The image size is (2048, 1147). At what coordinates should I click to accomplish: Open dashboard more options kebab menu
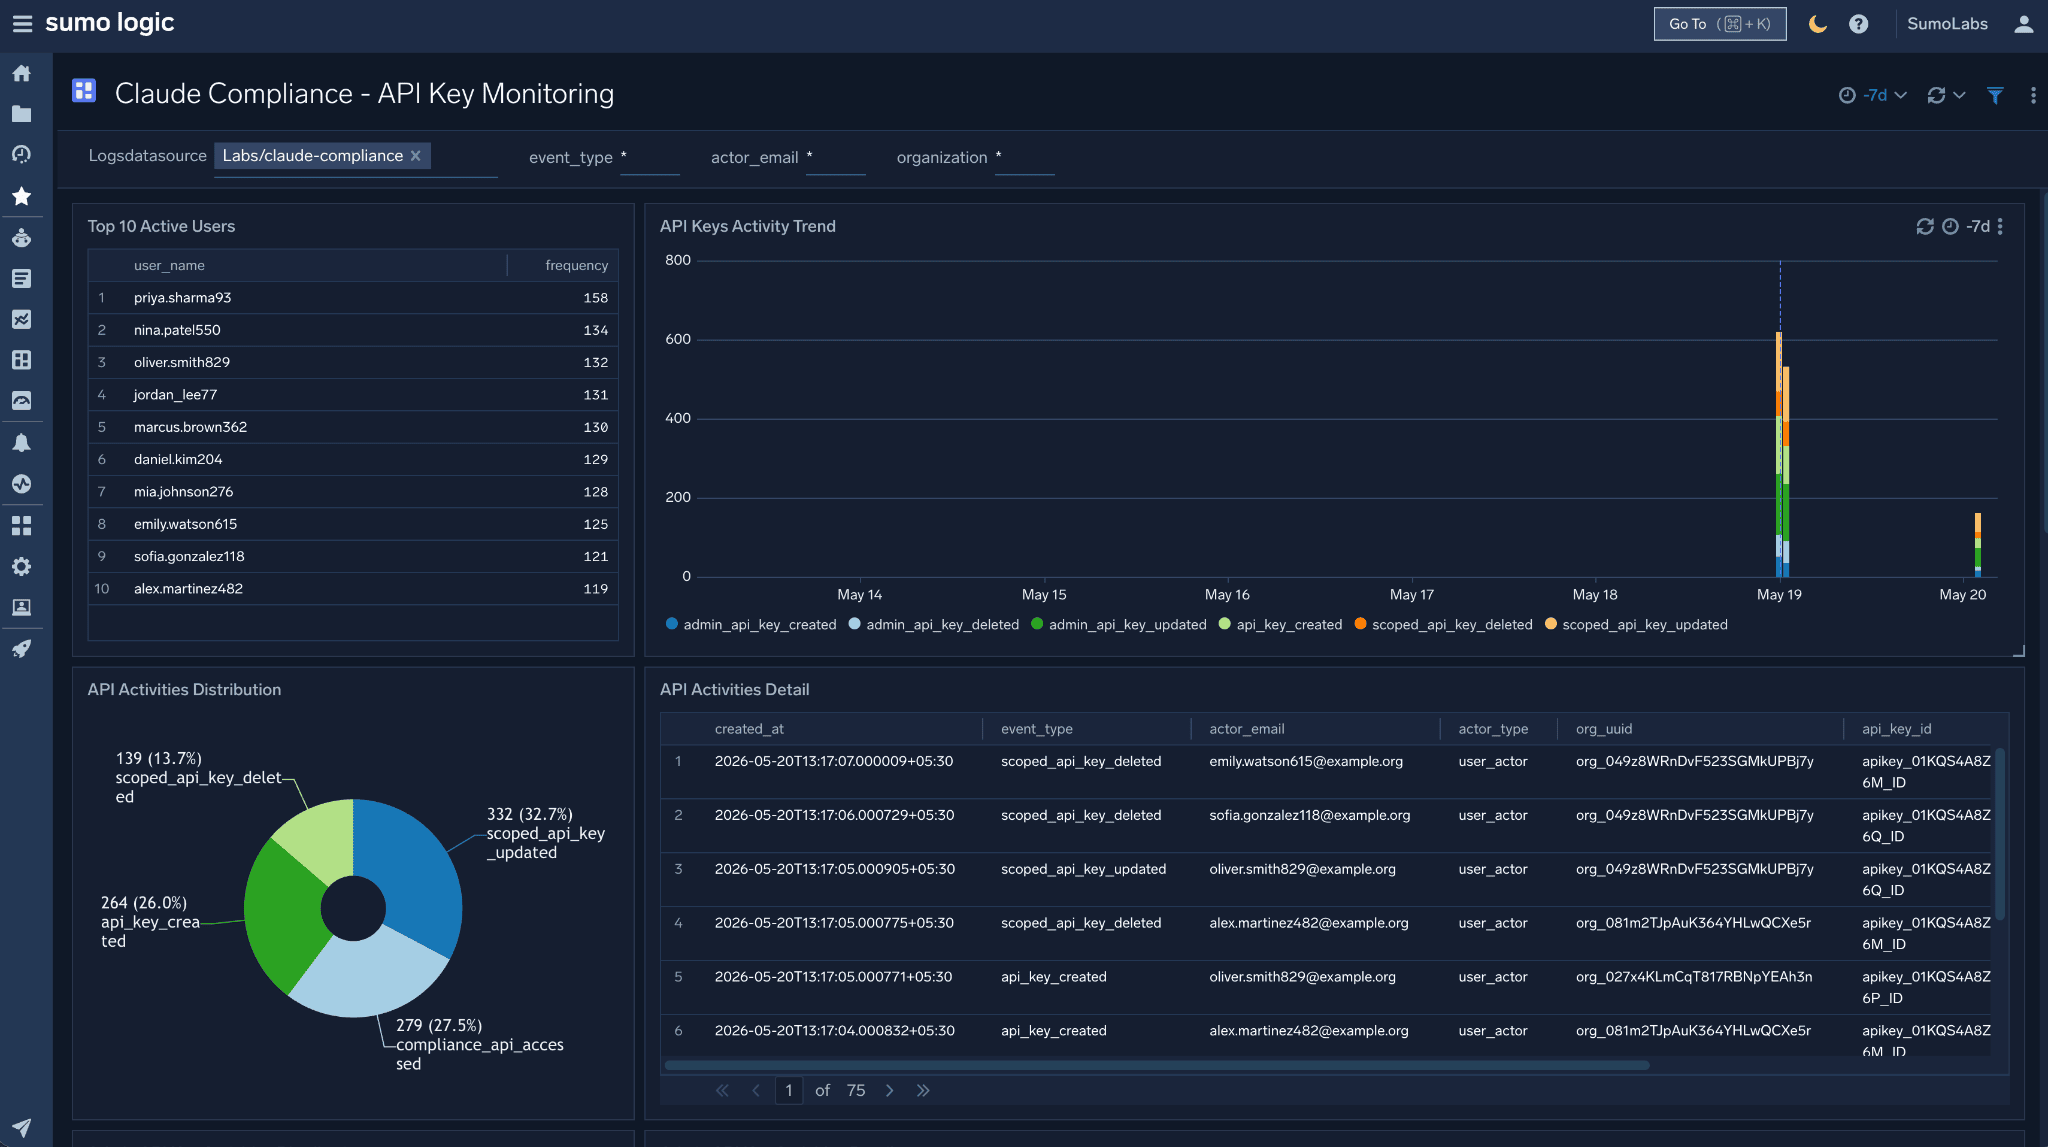[2033, 95]
